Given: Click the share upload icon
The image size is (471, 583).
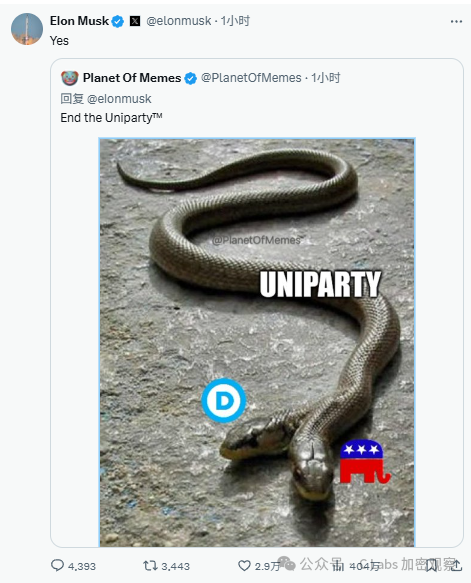Looking at the screenshot, I should click(x=457, y=565).
